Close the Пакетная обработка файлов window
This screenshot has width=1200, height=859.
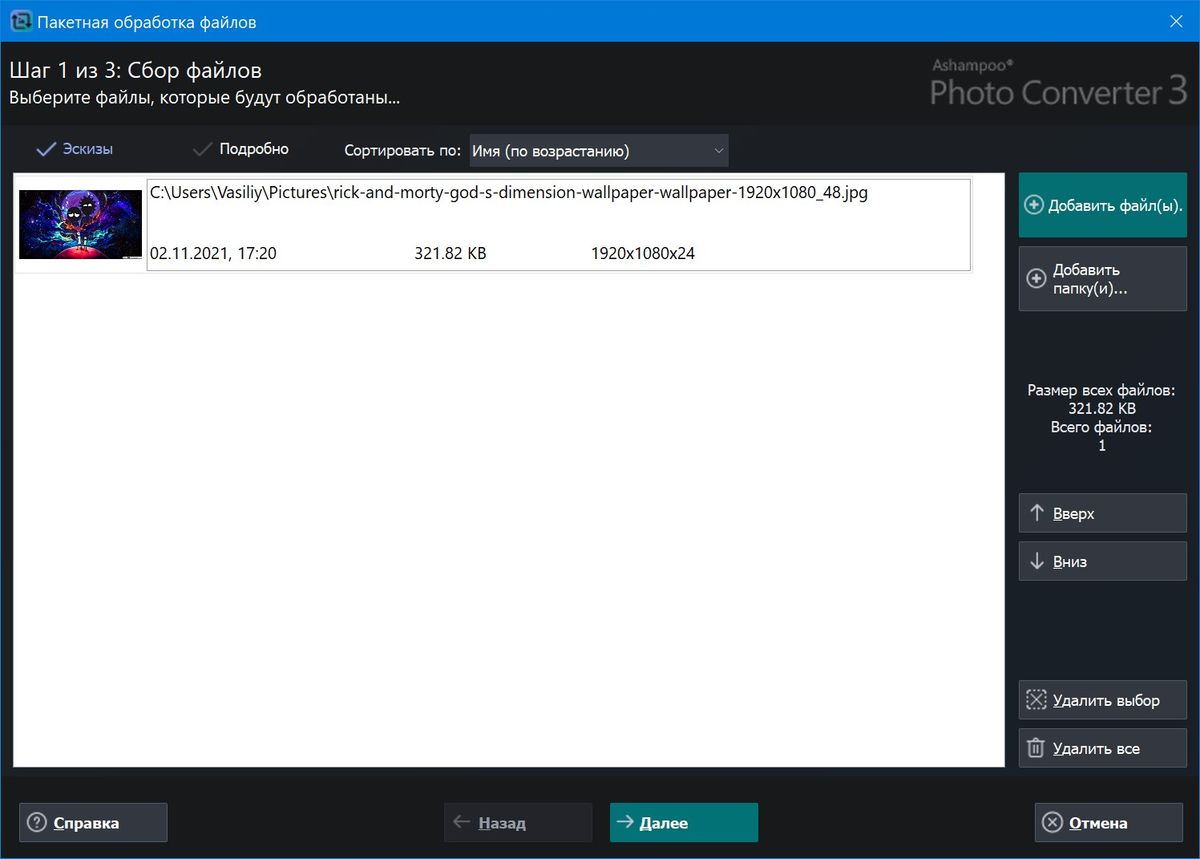[1177, 20]
